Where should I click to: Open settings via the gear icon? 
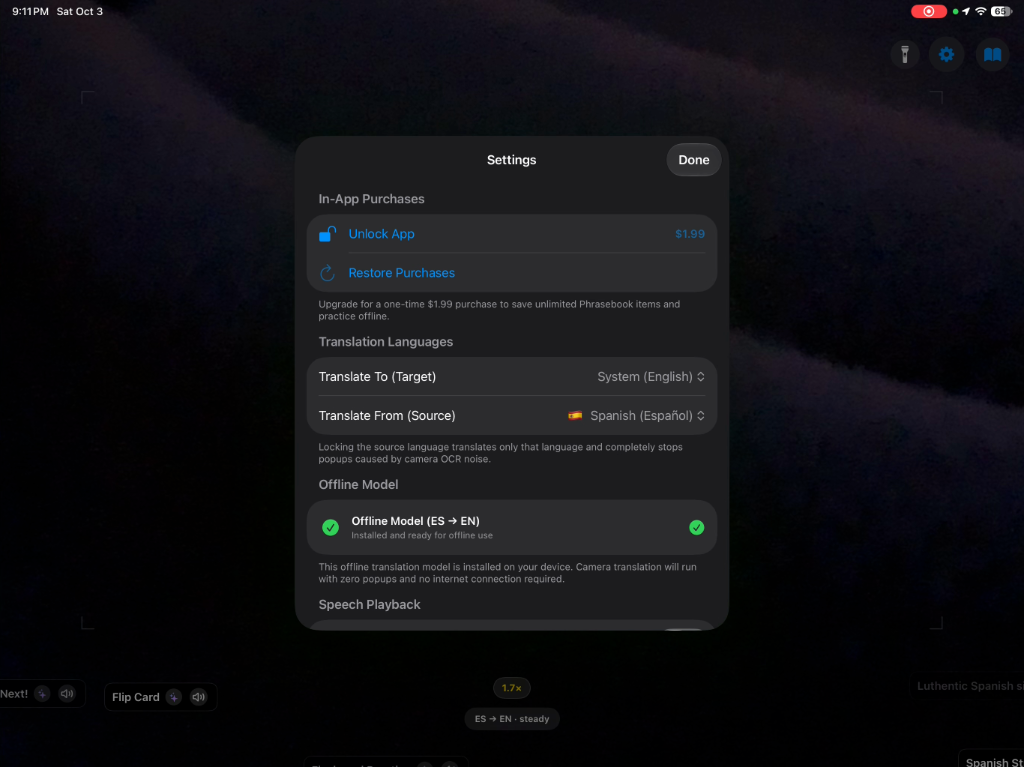(x=946, y=54)
